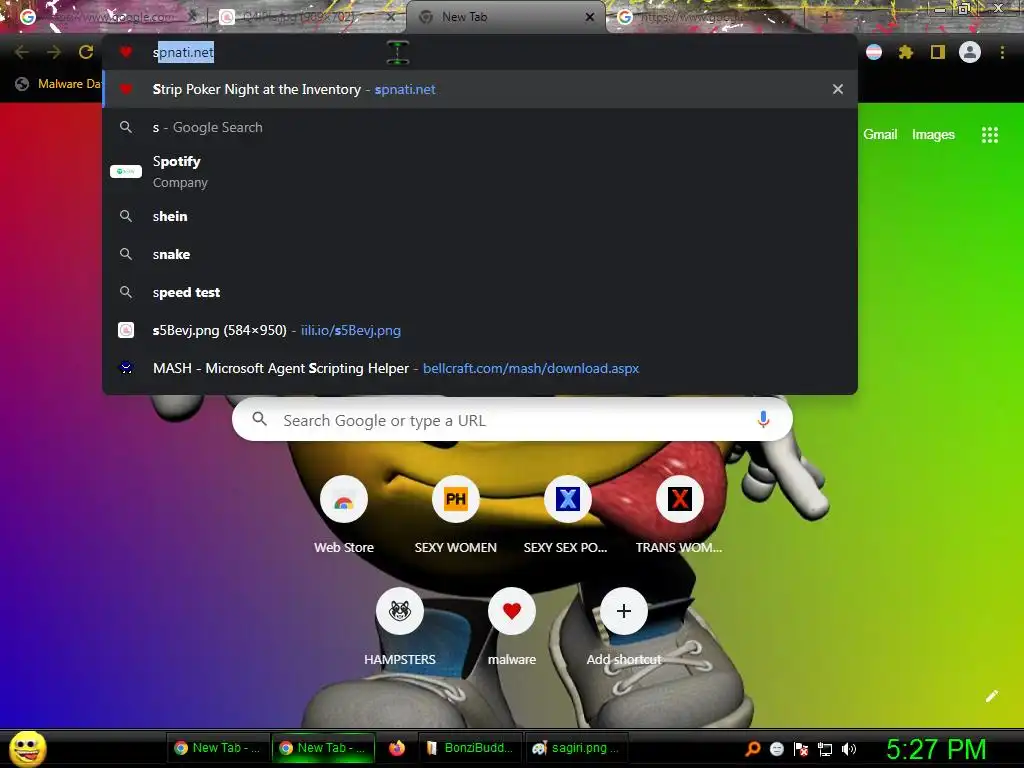Select the 's - Google Search' suggestion
1024x768 pixels.
click(480, 127)
